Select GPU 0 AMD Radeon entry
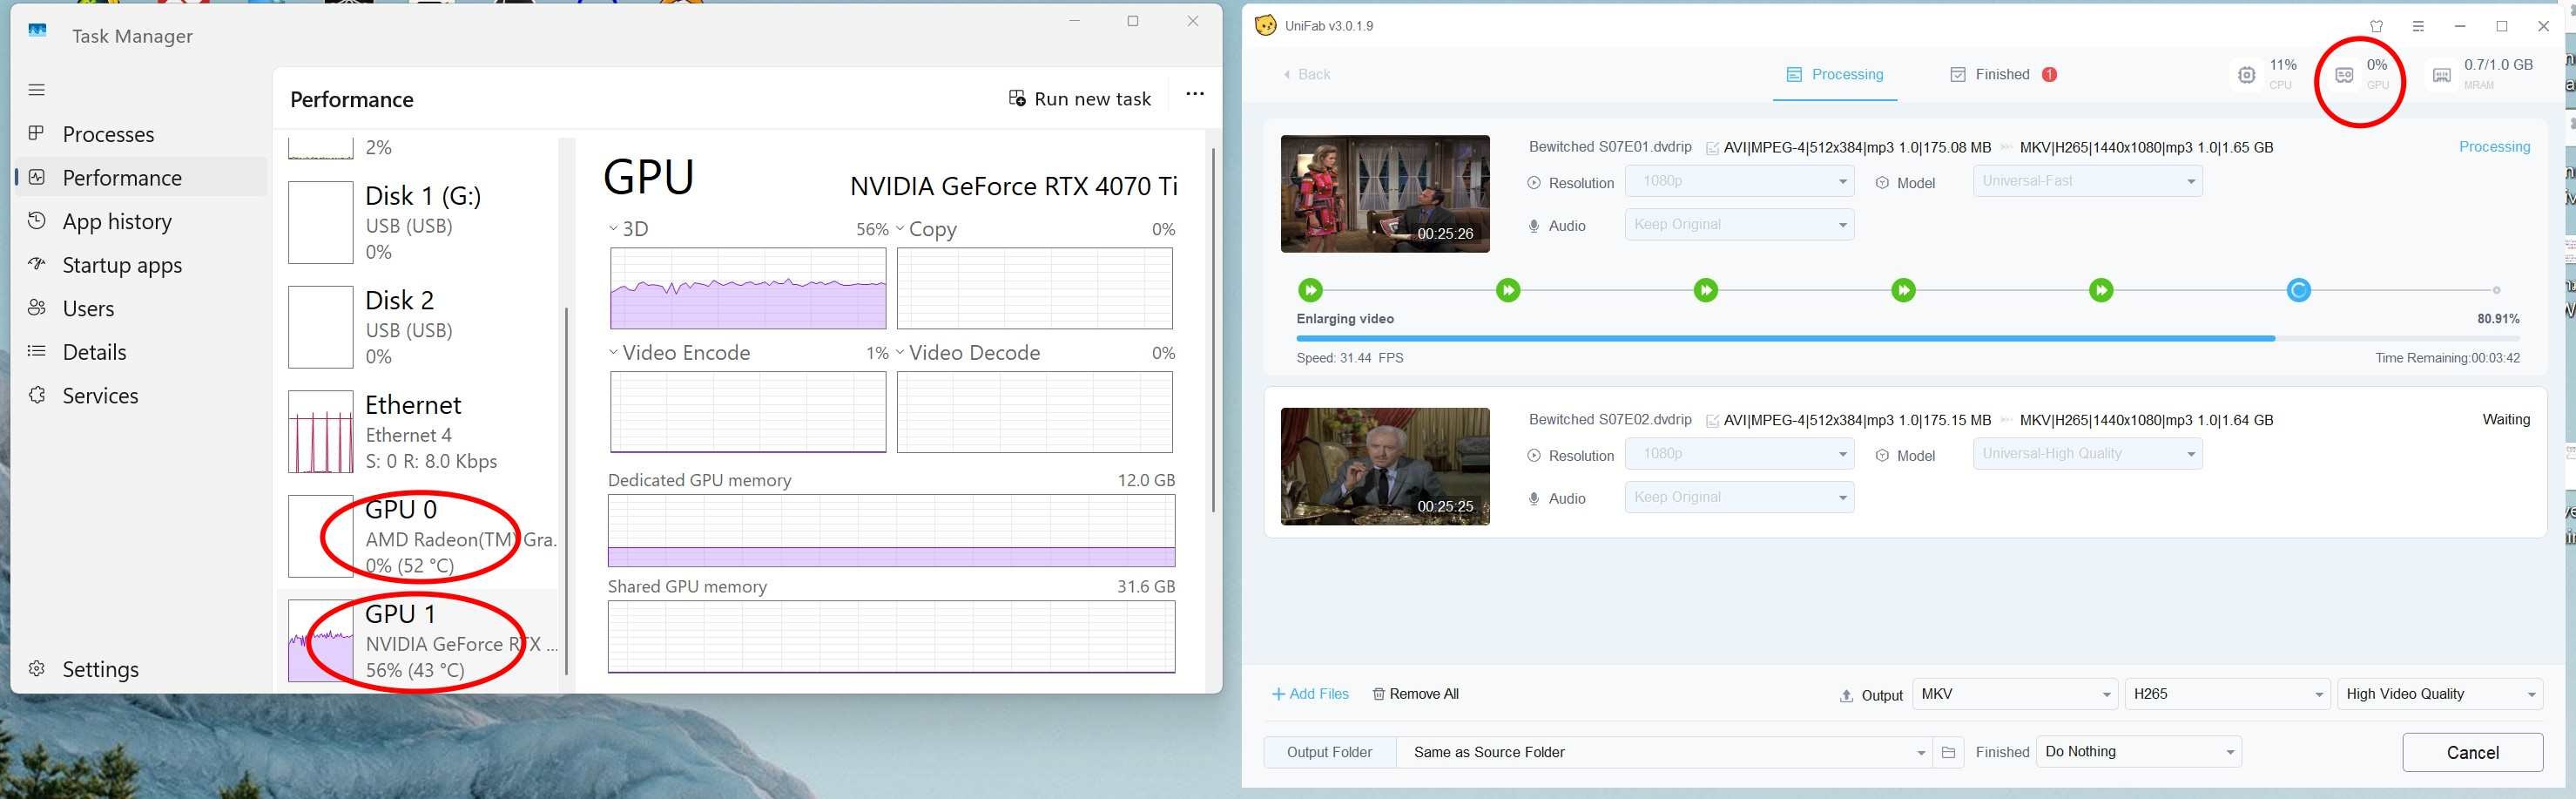This screenshot has width=2576, height=799. pyautogui.click(x=418, y=537)
